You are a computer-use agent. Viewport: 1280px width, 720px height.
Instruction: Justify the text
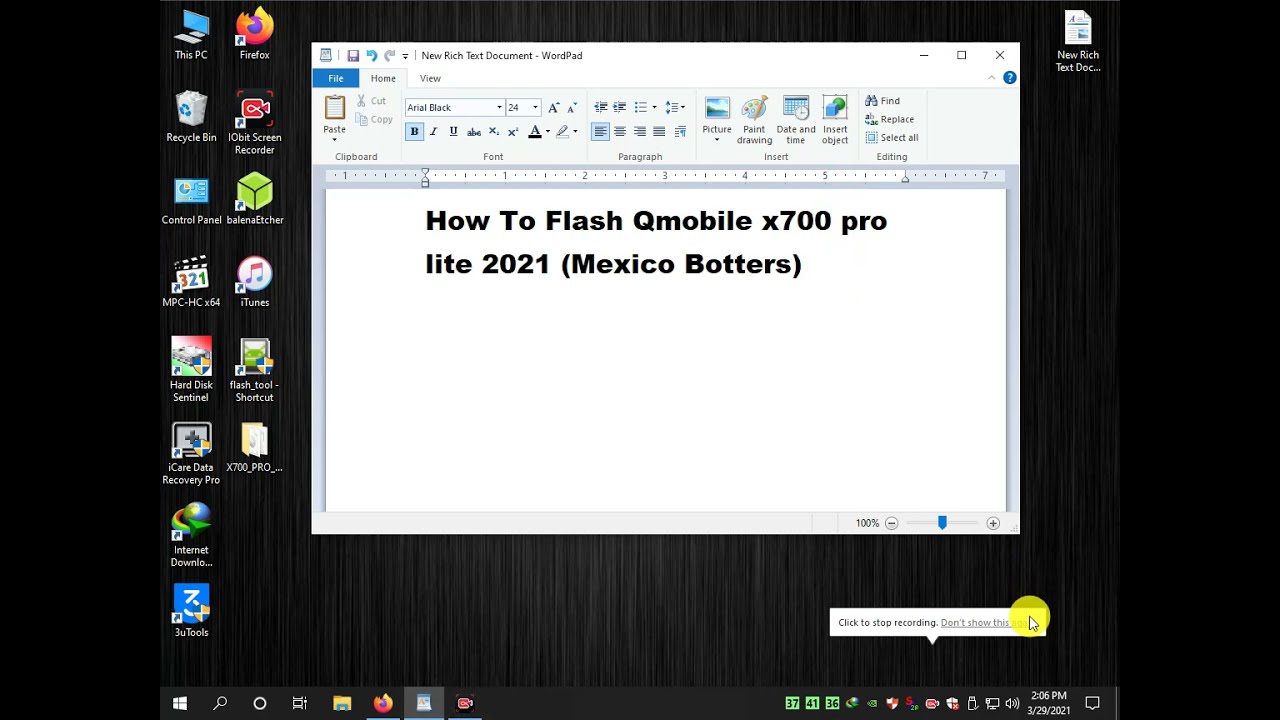pyautogui.click(x=659, y=132)
